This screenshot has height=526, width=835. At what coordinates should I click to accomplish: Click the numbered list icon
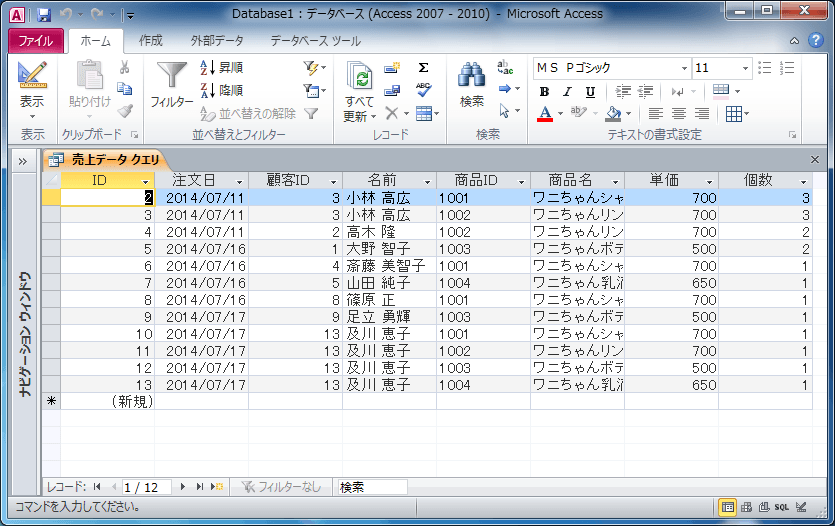click(x=787, y=68)
